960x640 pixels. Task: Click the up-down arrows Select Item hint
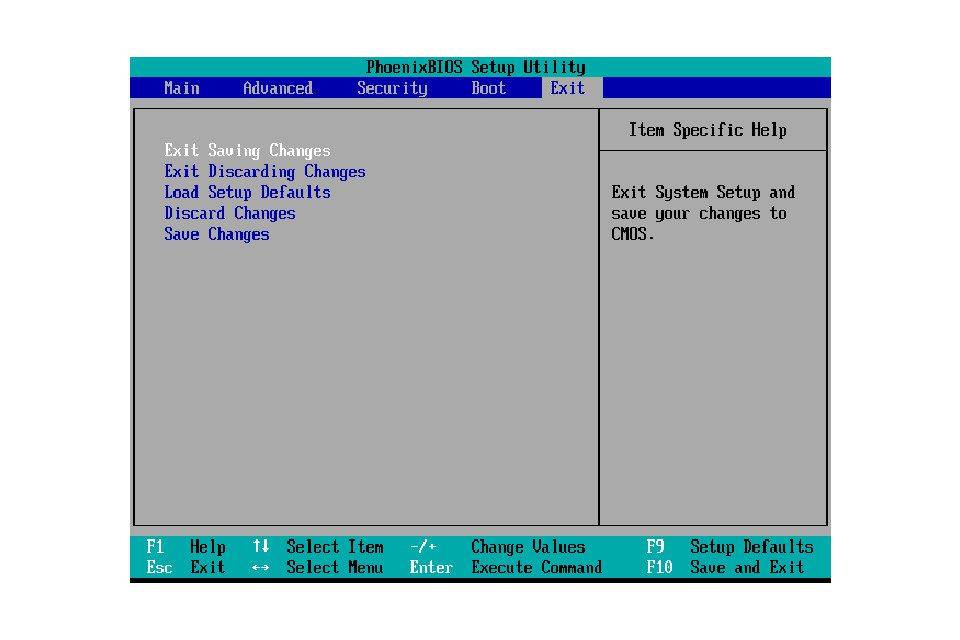318,546
